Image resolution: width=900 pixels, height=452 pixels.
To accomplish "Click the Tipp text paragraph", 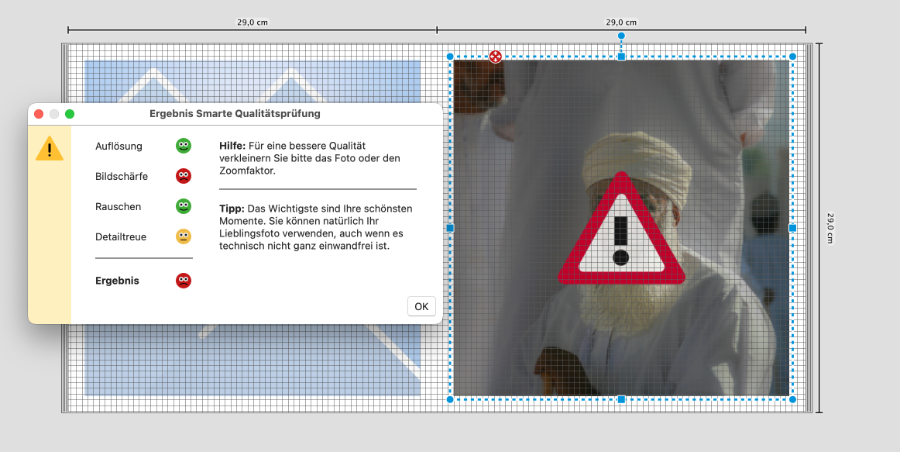I will coord(316,227).
